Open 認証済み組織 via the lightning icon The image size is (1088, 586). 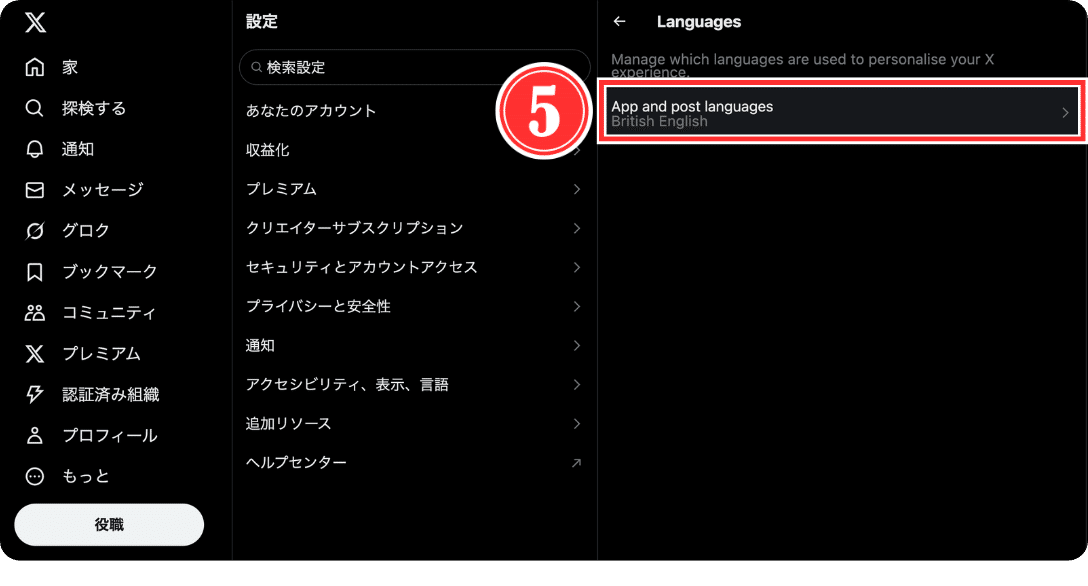coord(34,394)
